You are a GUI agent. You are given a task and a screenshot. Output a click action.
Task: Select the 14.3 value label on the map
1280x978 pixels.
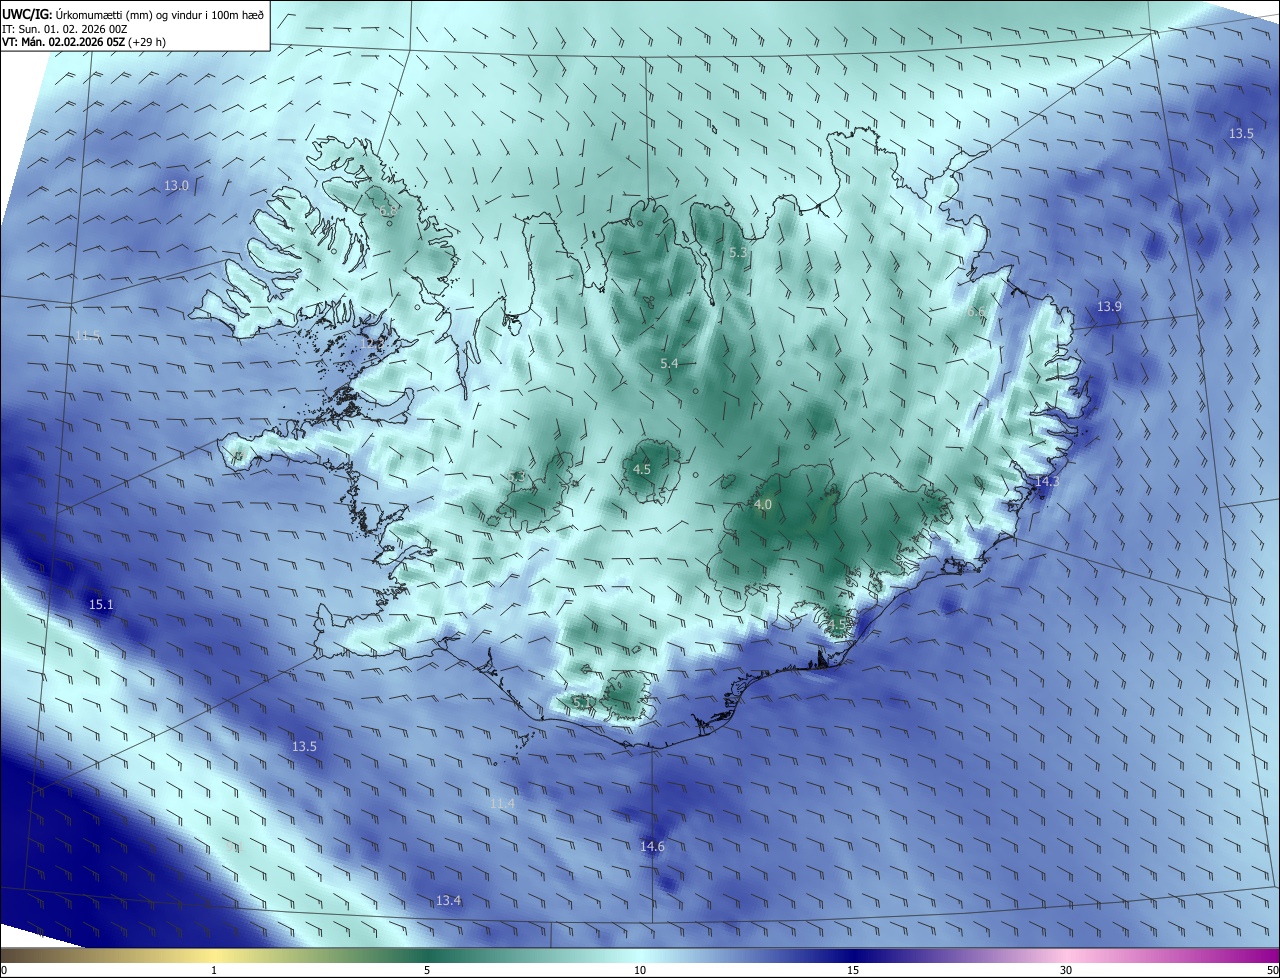tap(1046, 481)
